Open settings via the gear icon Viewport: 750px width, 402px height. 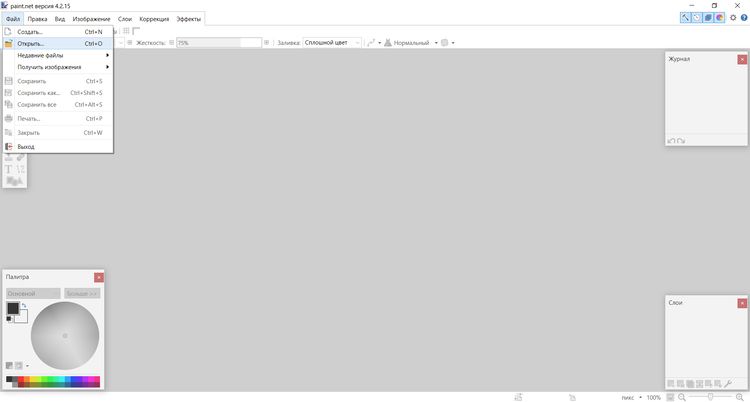tap(732, 18)
